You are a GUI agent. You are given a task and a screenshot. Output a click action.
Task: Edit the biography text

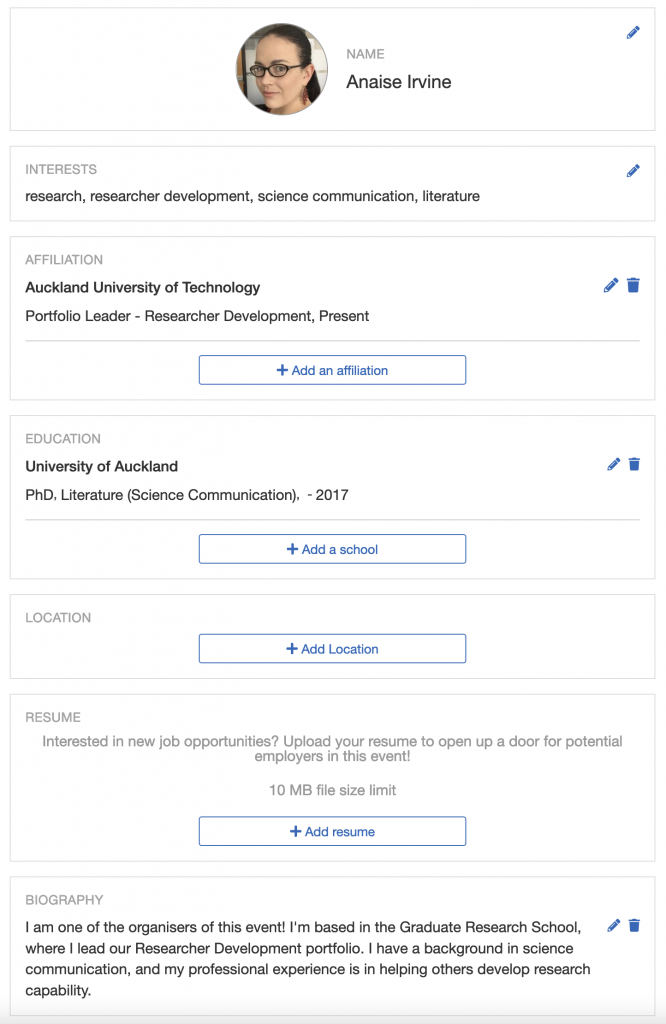pyautogui.click(x=613, y=925)
